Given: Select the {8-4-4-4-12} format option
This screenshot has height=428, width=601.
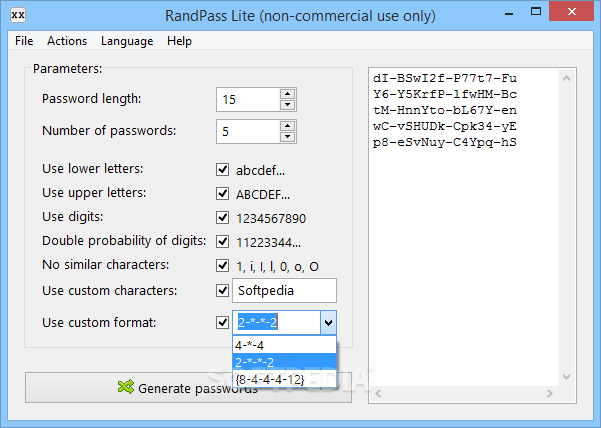Looking at the screenshot, I should coord(284,379).
